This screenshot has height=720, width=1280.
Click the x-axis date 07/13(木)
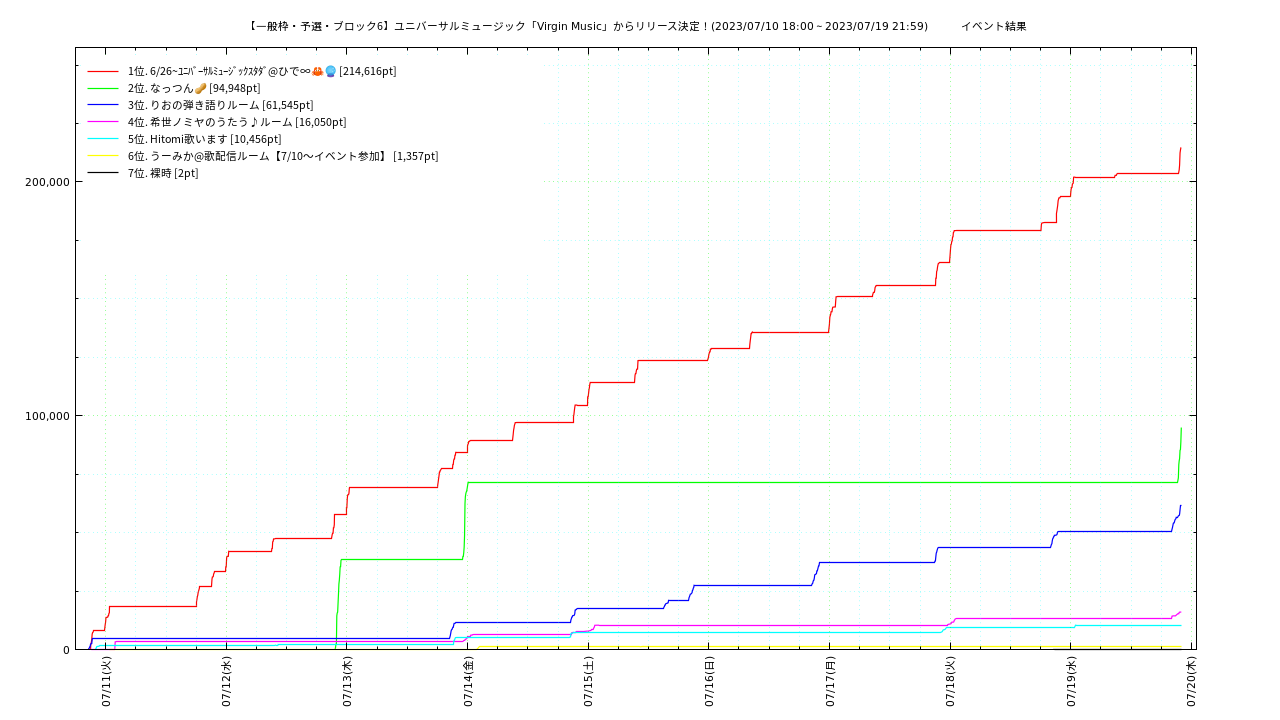click(347, 682)
